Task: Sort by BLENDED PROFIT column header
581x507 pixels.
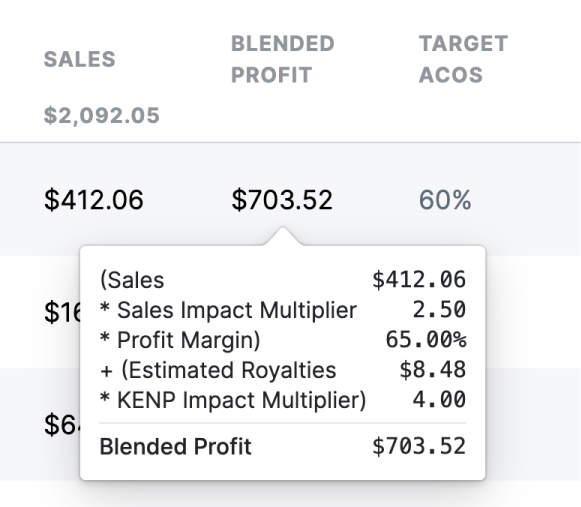Action: (x=283, y=59)
